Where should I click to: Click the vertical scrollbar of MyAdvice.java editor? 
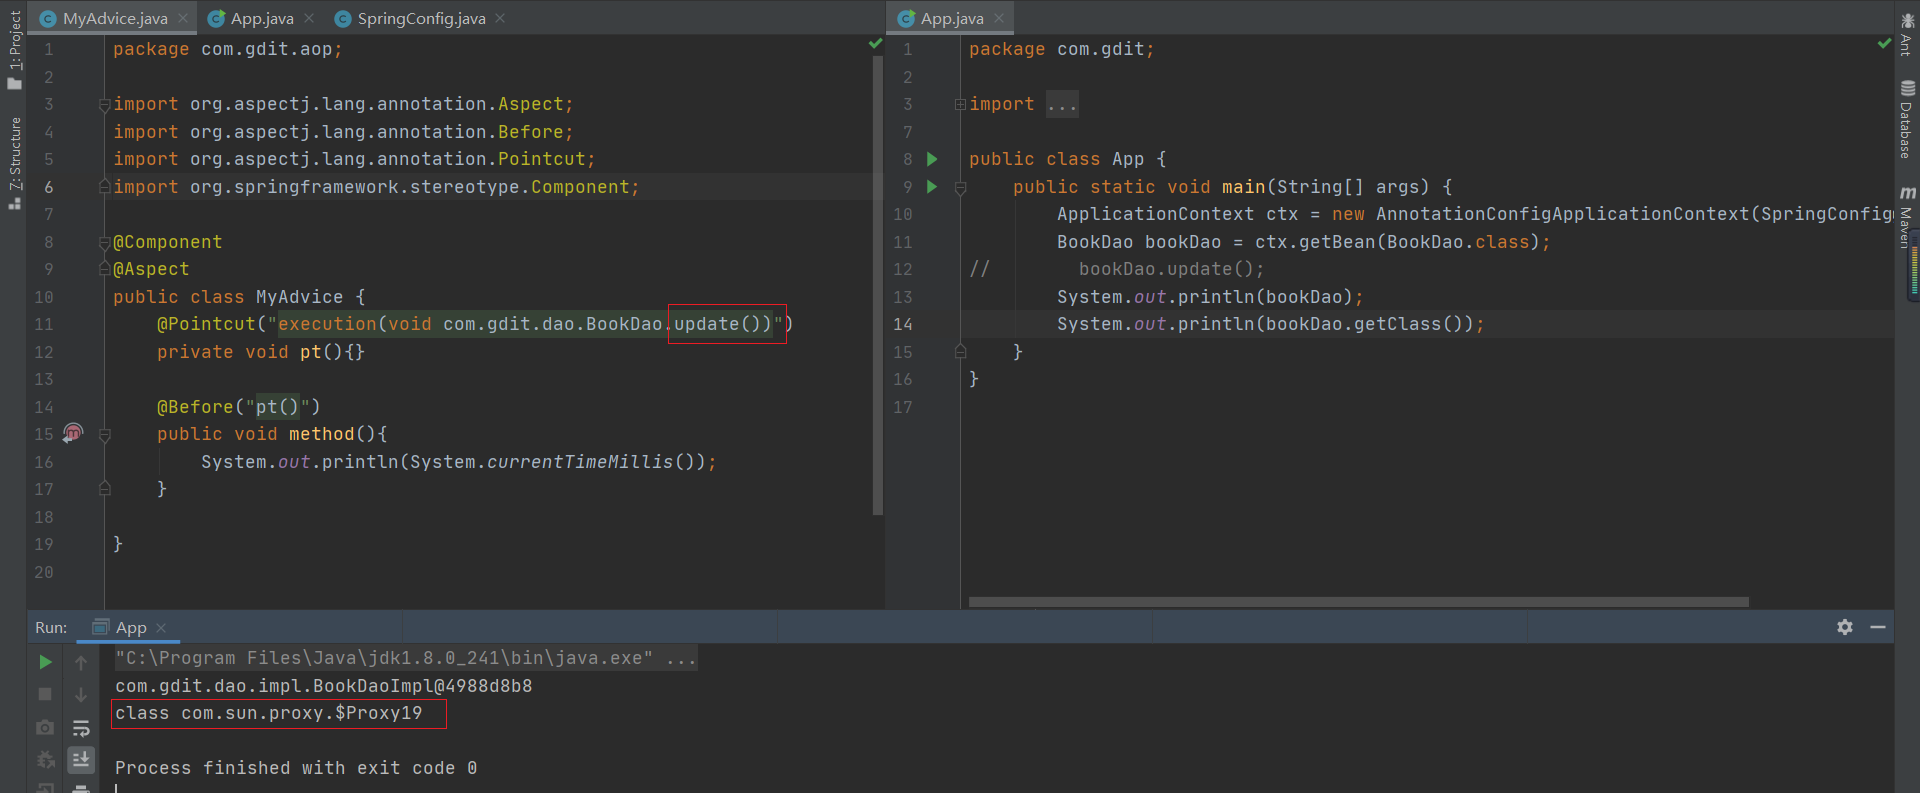877,285
